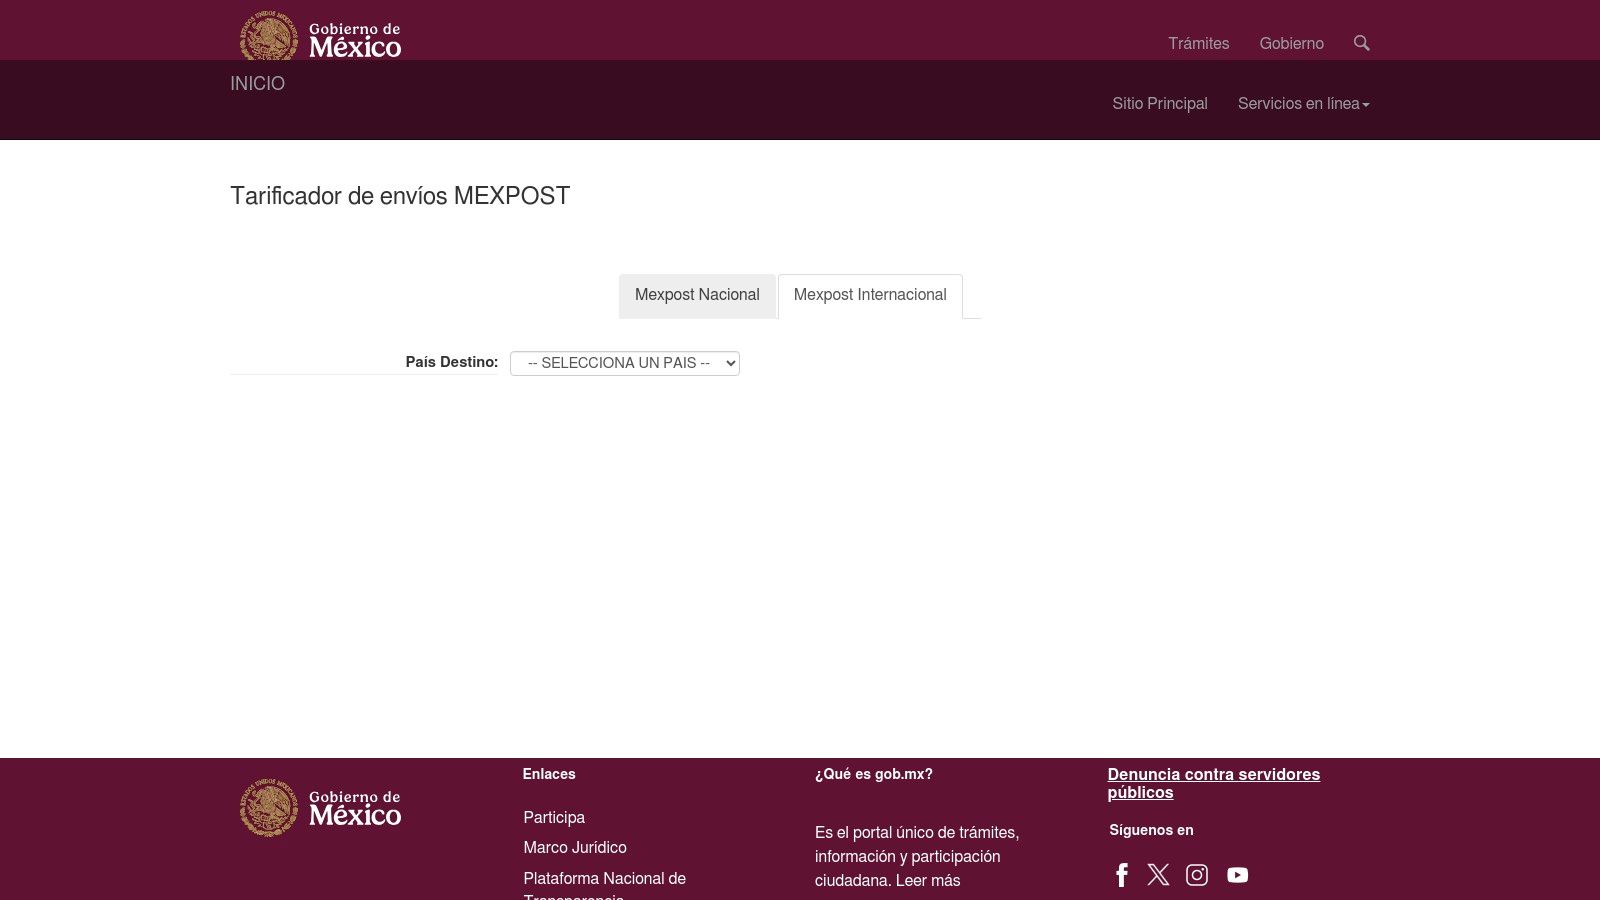The height and width of the screenshot is (900, 1600).
Task: Open the search icon in the header
Action: tap(1361, 43)
